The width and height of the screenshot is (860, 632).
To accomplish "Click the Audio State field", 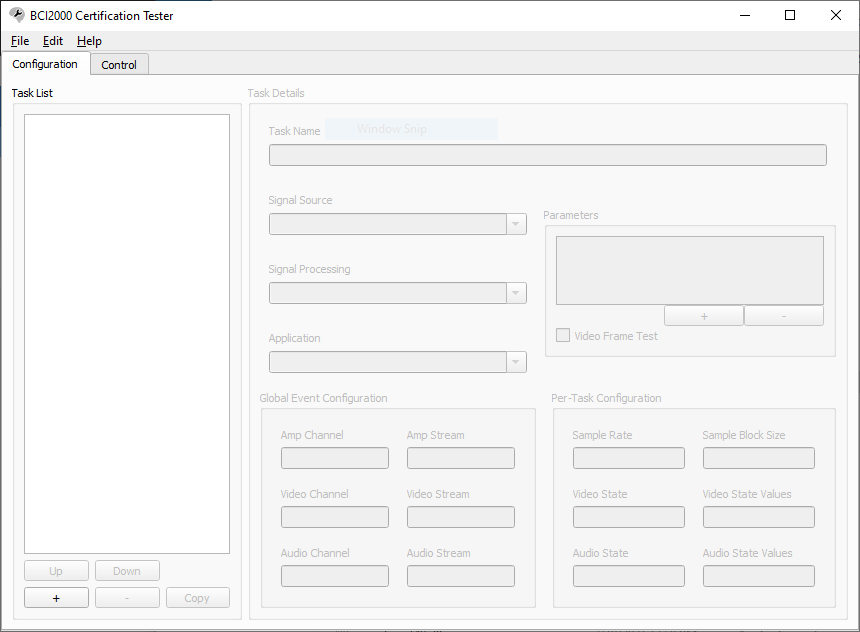I will coord(629,576).
